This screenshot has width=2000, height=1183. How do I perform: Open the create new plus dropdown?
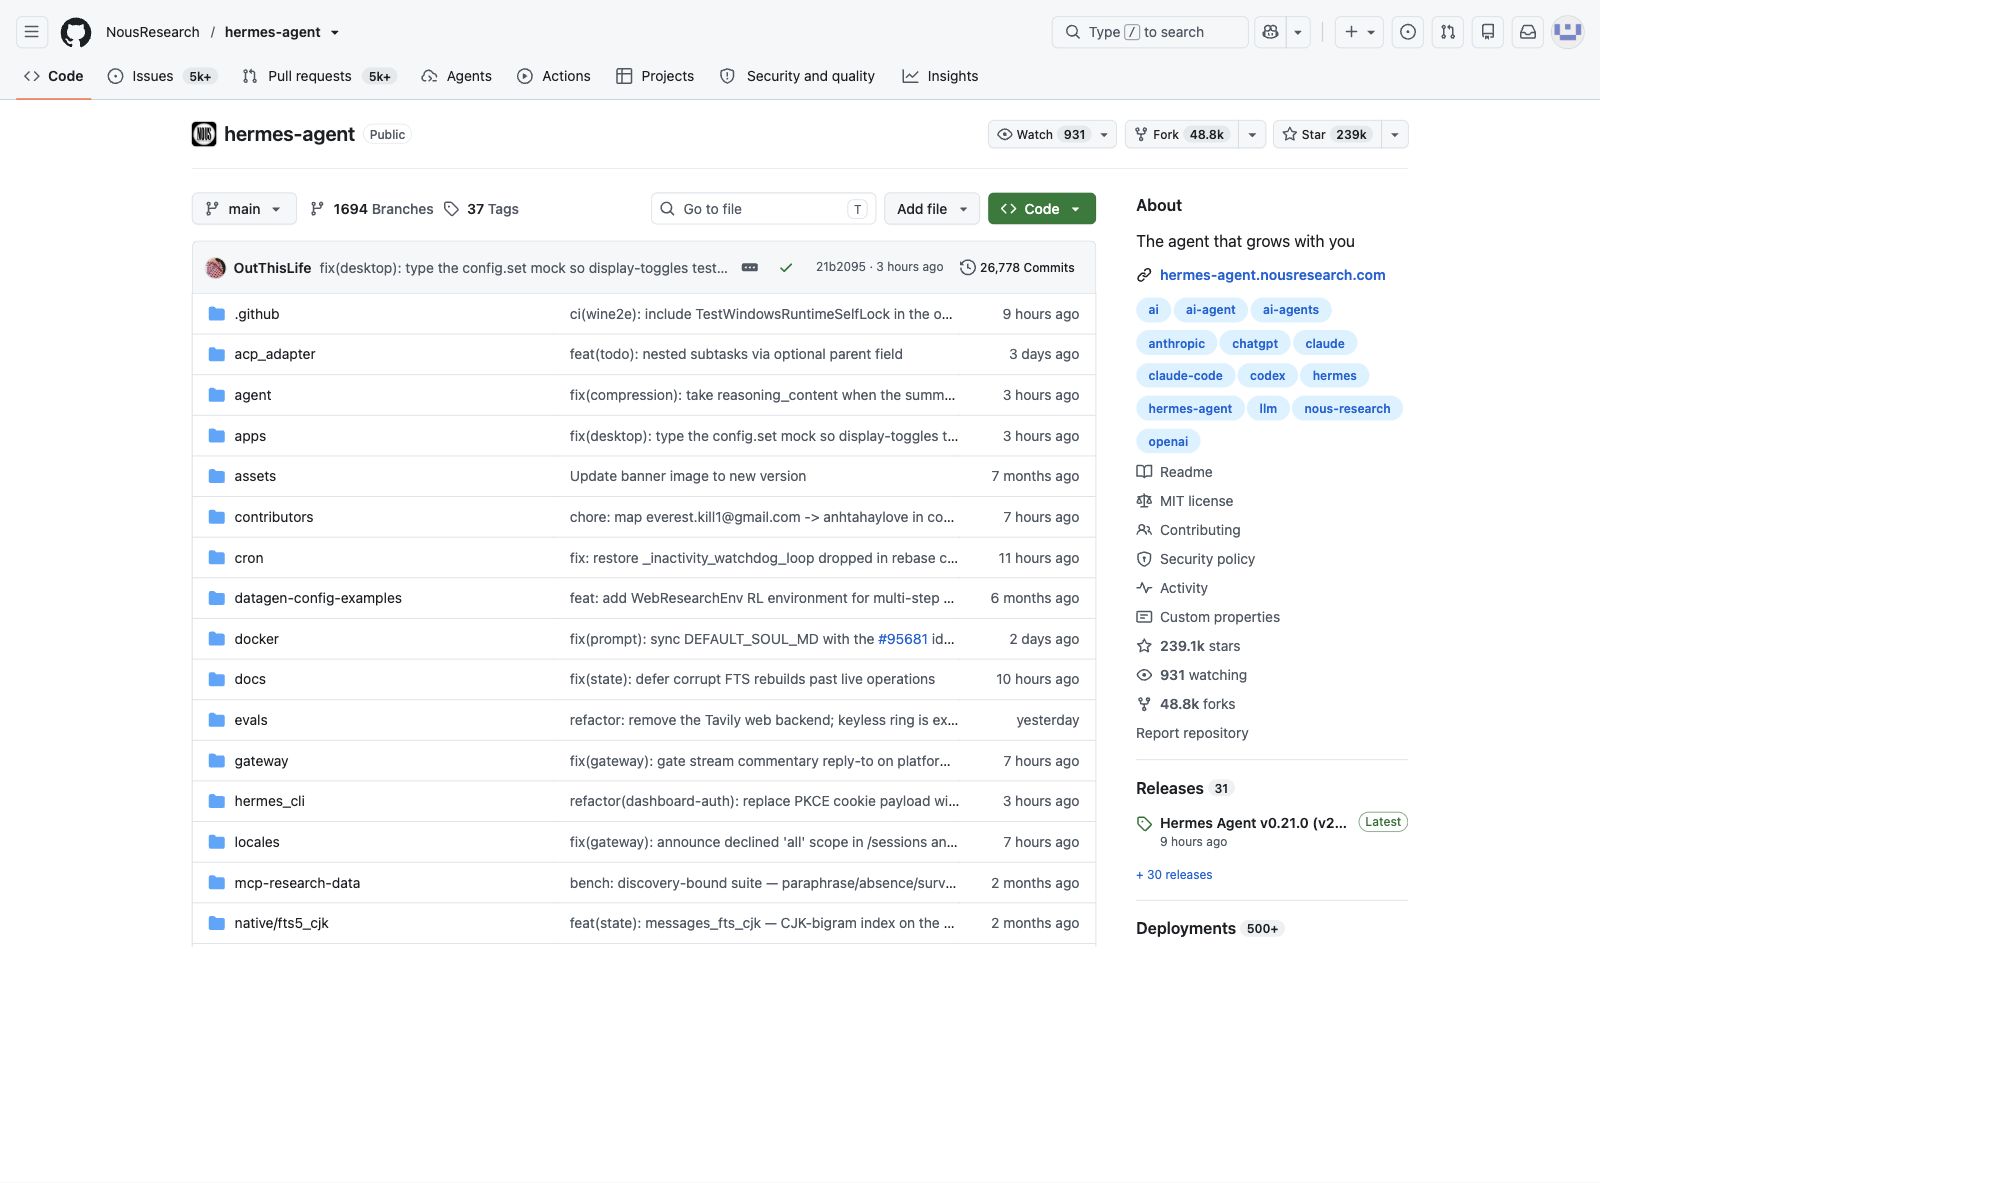[1360, 32]
